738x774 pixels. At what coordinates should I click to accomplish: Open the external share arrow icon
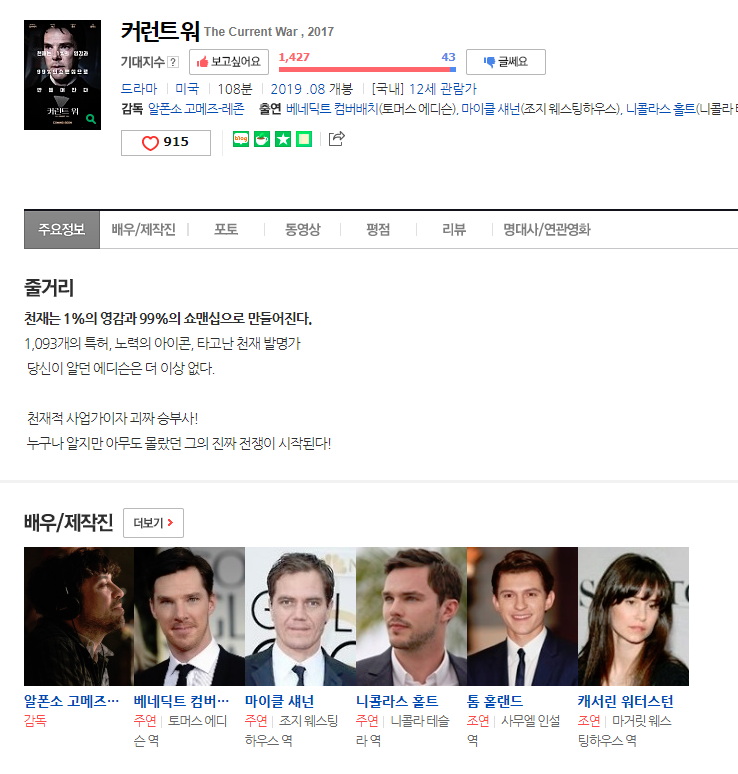(336, 139)
